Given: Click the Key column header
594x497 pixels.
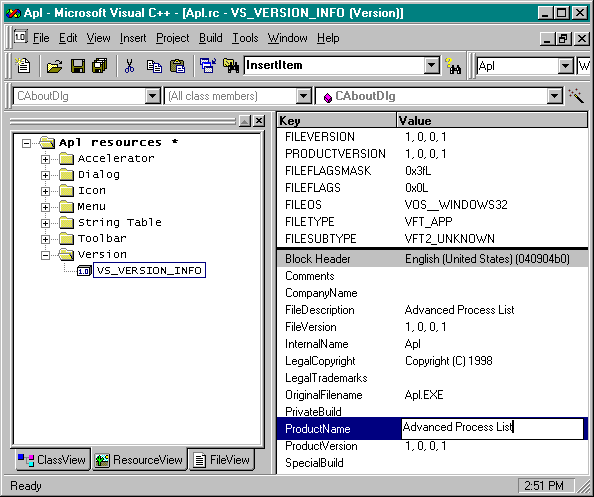Looking at the screenshot, I should 336,120.
